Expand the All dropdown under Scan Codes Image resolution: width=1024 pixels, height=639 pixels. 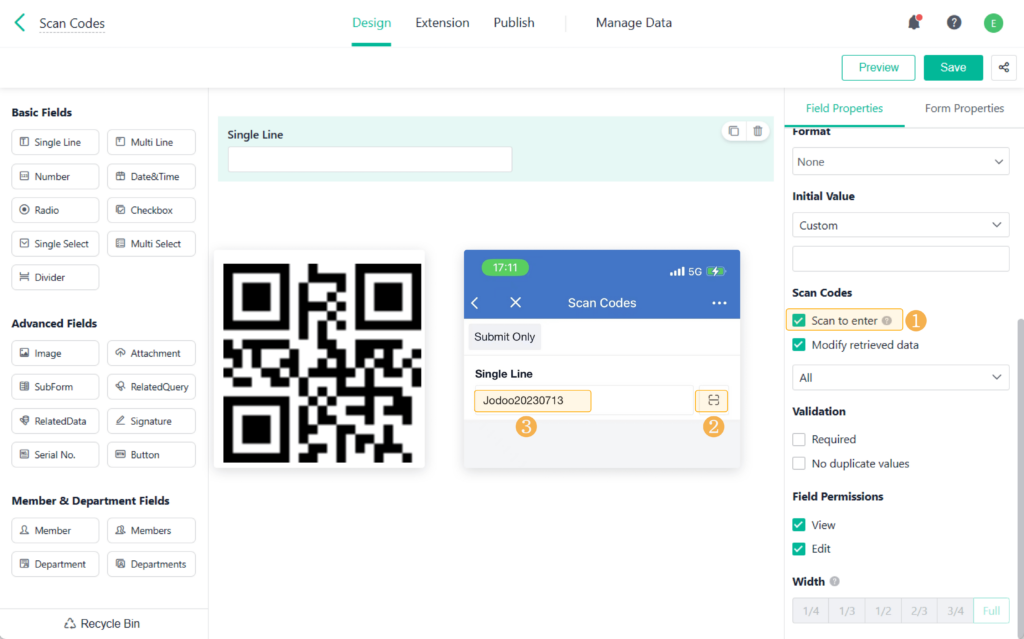coord(899,377)
